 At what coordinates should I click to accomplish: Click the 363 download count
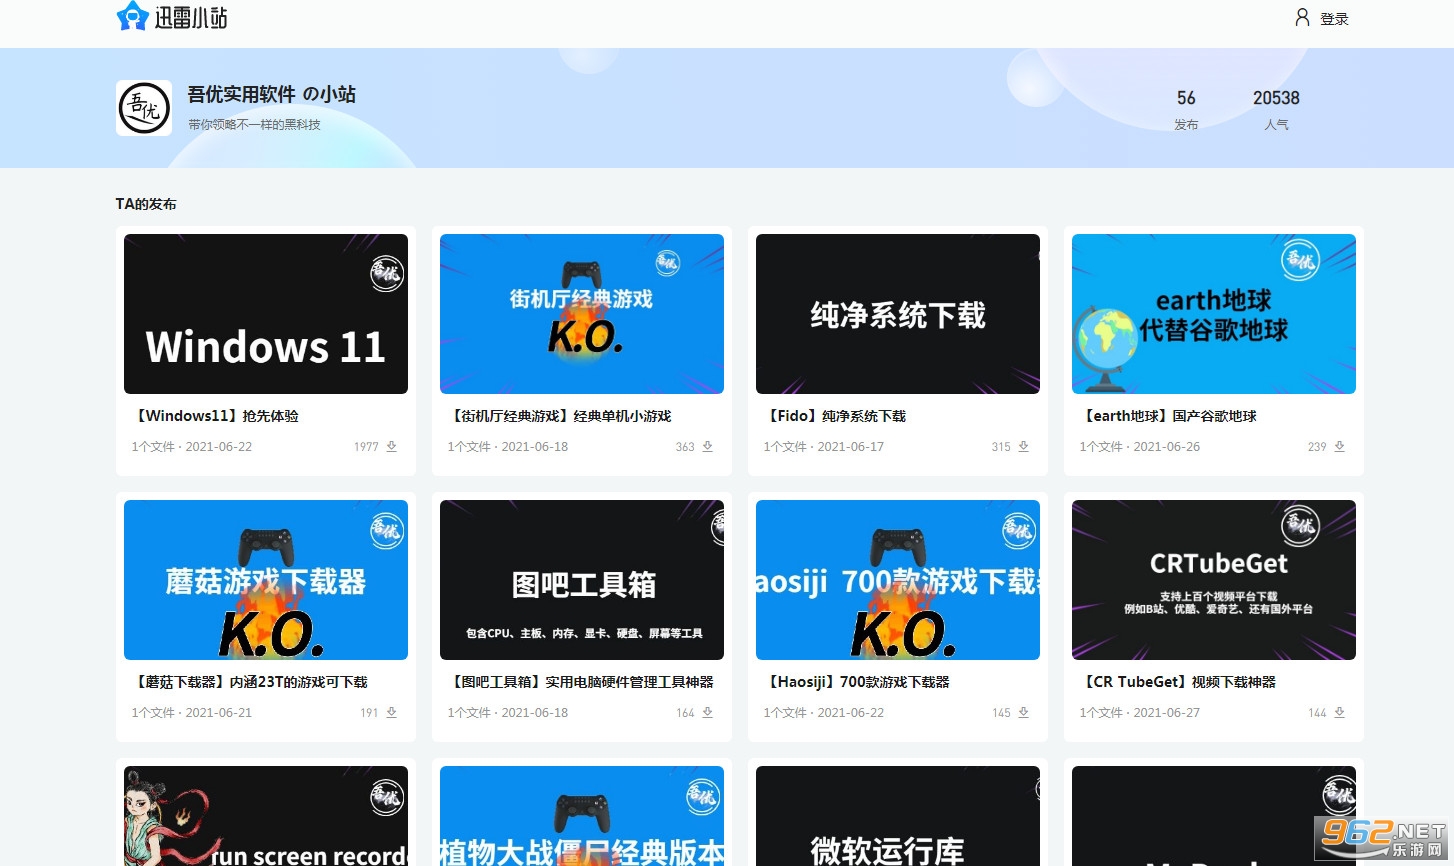pos(685,447)
